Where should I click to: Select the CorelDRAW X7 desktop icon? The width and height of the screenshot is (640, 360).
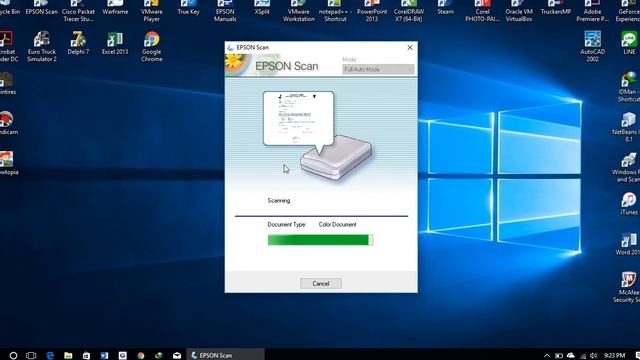click(409, 11)
